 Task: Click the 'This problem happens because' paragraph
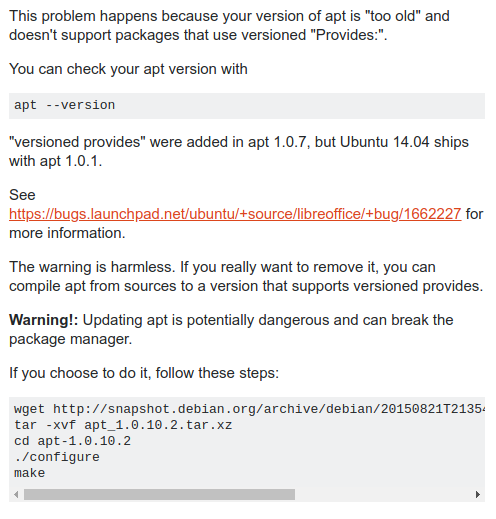click(x=229, y=26)
